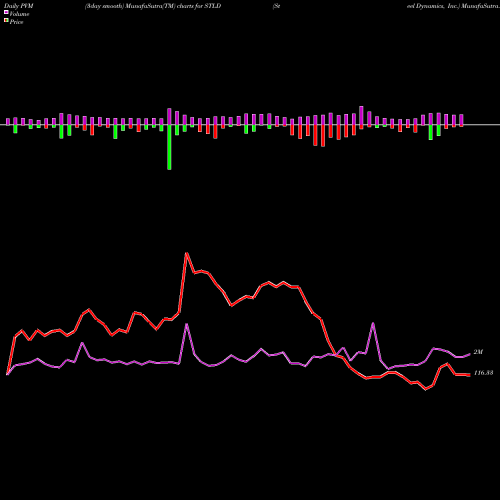Click the purple Volume legend swatch
Viewport: 500px width, 500px height.
coord(6,12)
